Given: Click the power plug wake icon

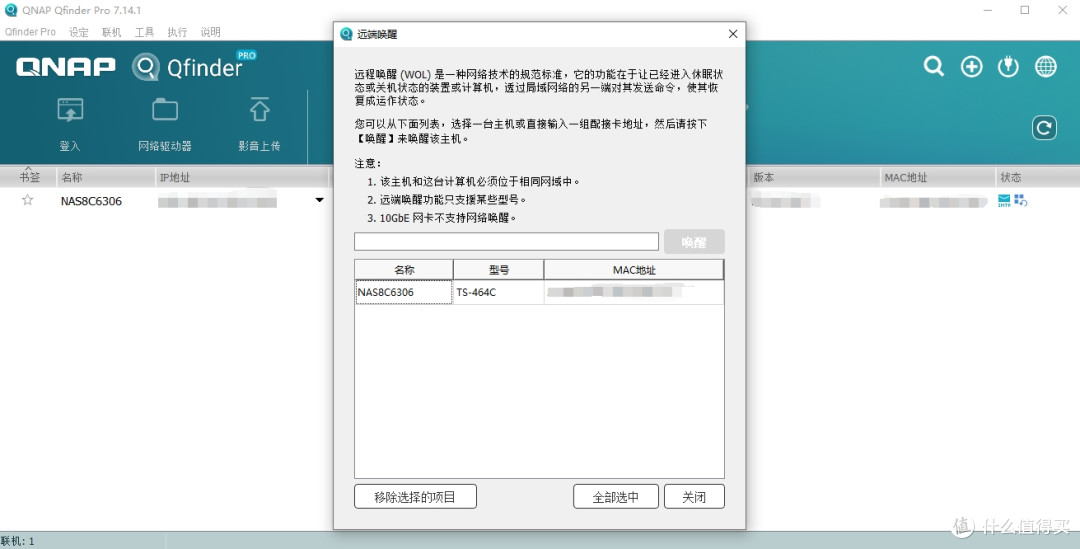Looking at the screenshot, I should click(1008, 67).
